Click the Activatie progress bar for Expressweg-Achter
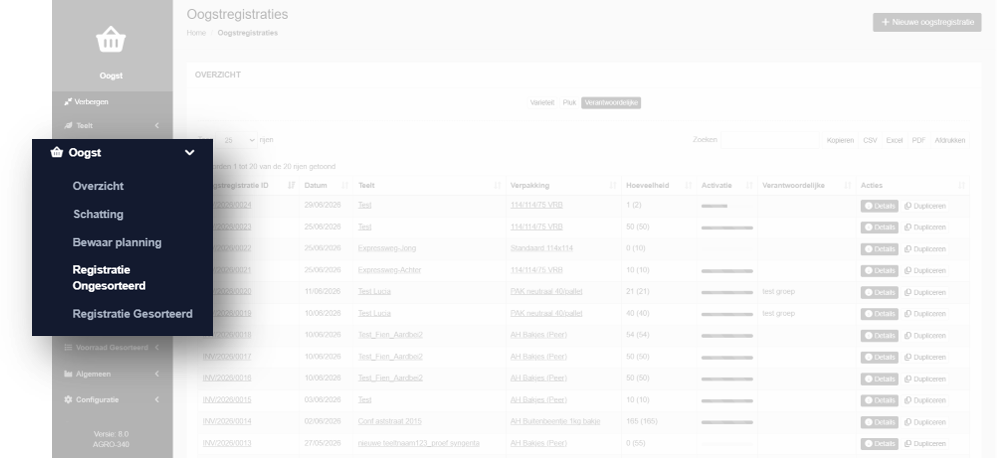Viewport: 997px width, 458px height. click(727, 271)
